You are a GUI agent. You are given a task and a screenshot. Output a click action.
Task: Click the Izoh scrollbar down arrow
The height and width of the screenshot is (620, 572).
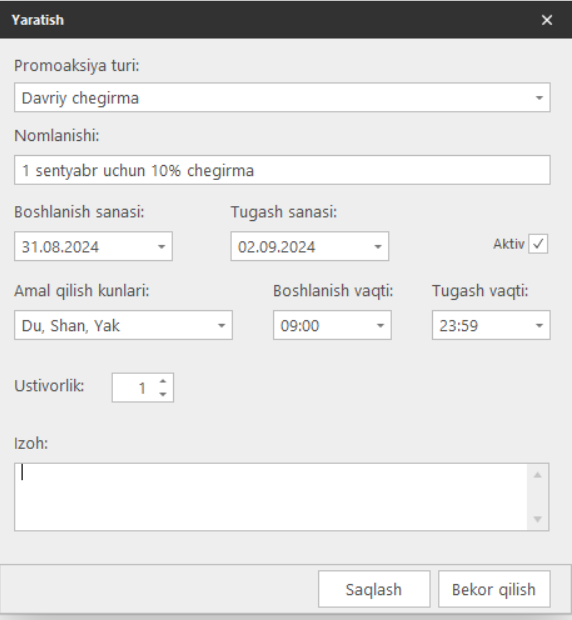tap(538, 519)
